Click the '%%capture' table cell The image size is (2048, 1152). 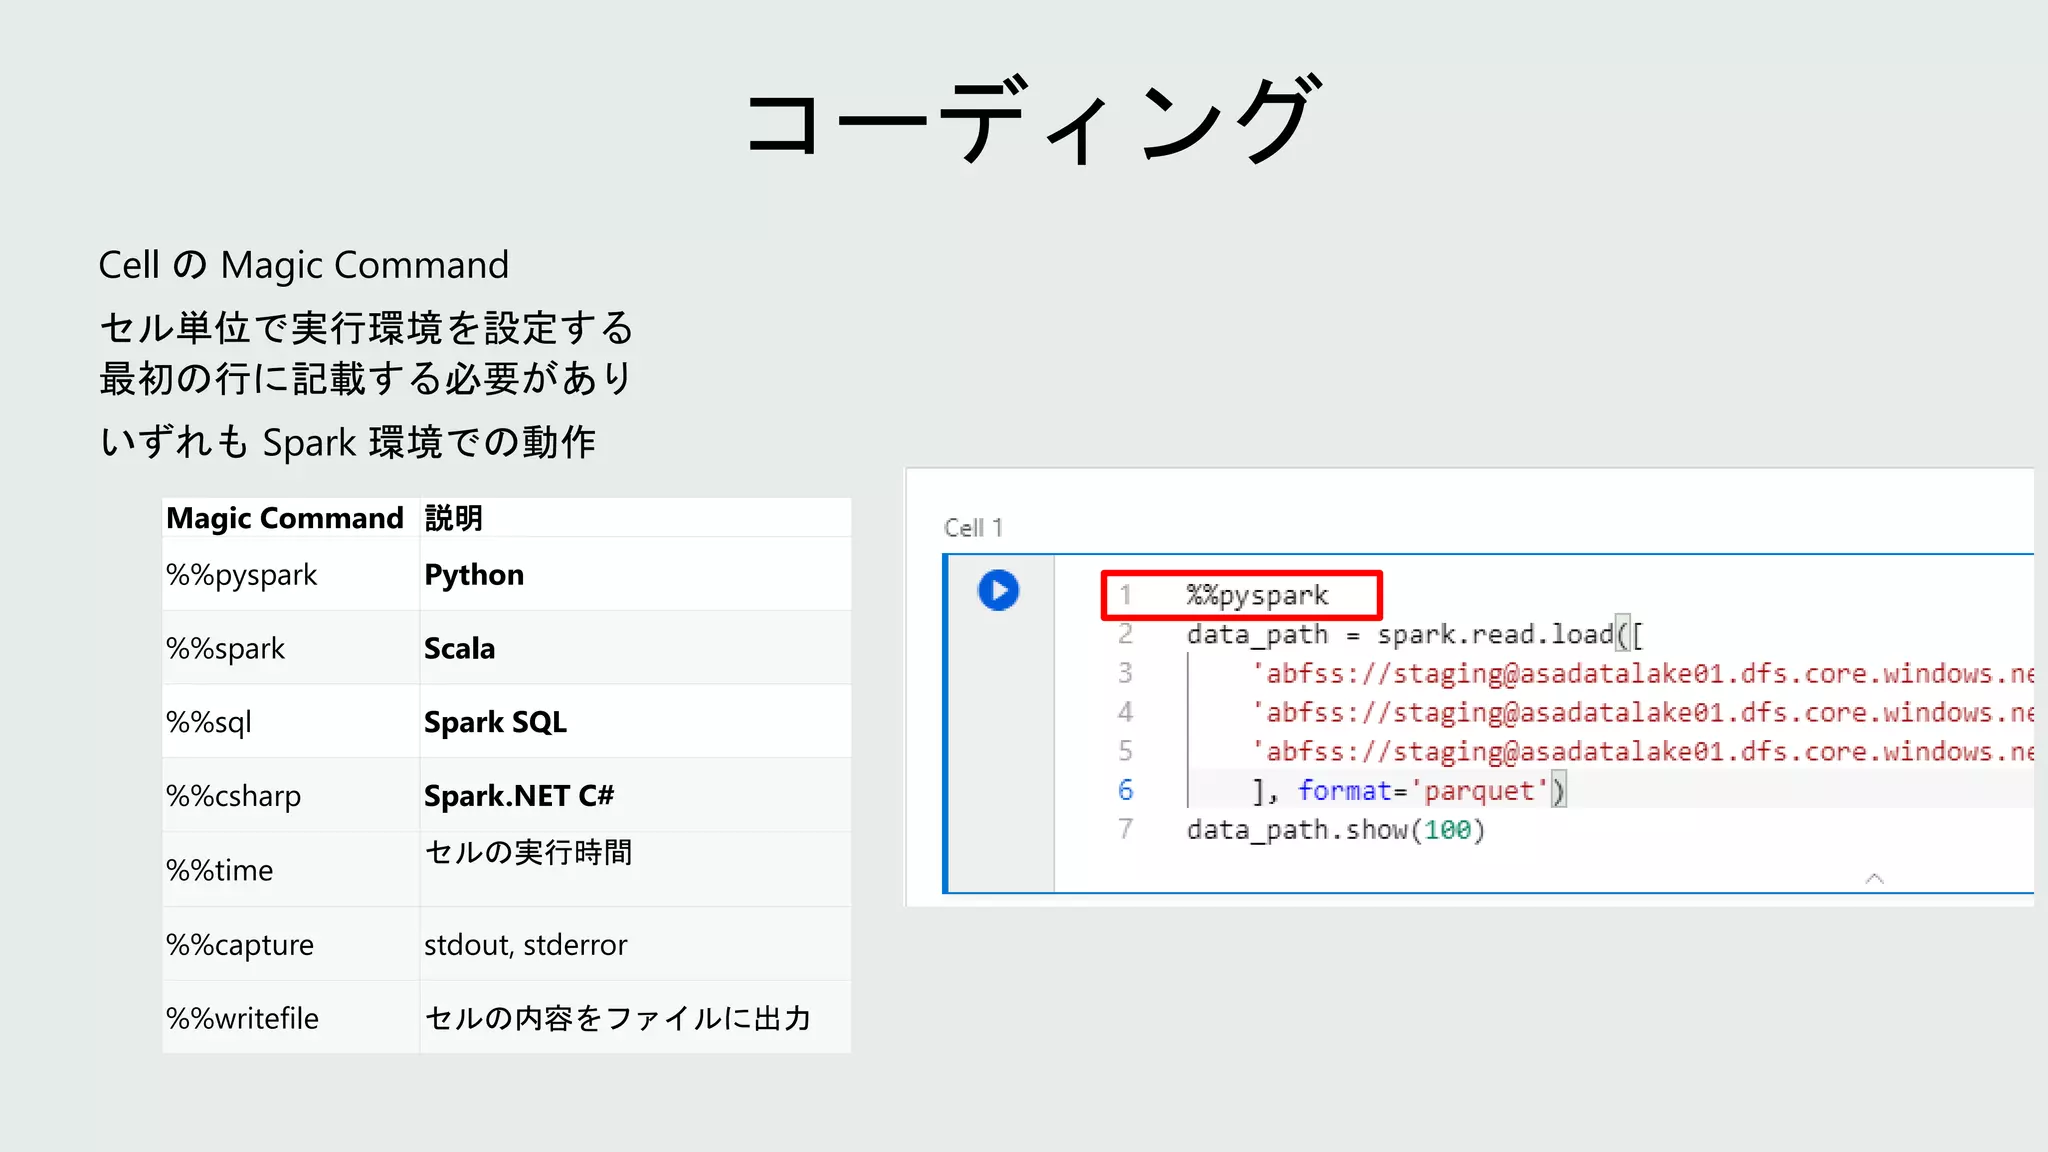291,944
